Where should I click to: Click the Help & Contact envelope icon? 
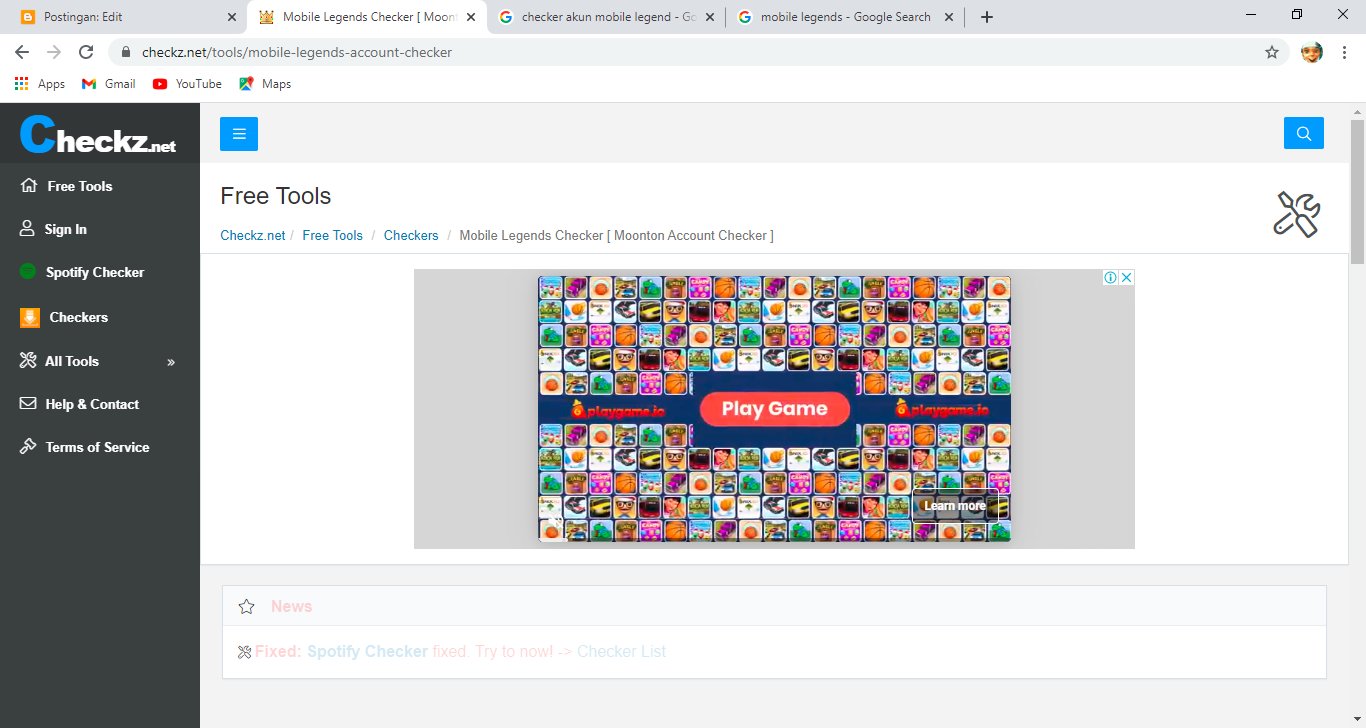point(28,404)
